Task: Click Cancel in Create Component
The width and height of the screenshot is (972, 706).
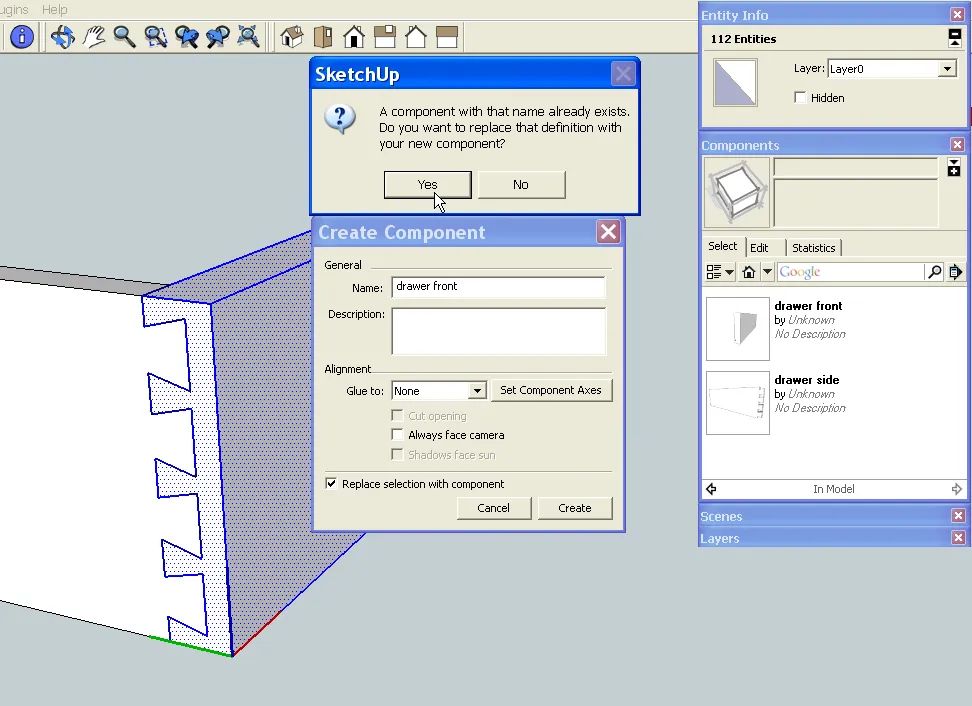Action: coord(493,508)
